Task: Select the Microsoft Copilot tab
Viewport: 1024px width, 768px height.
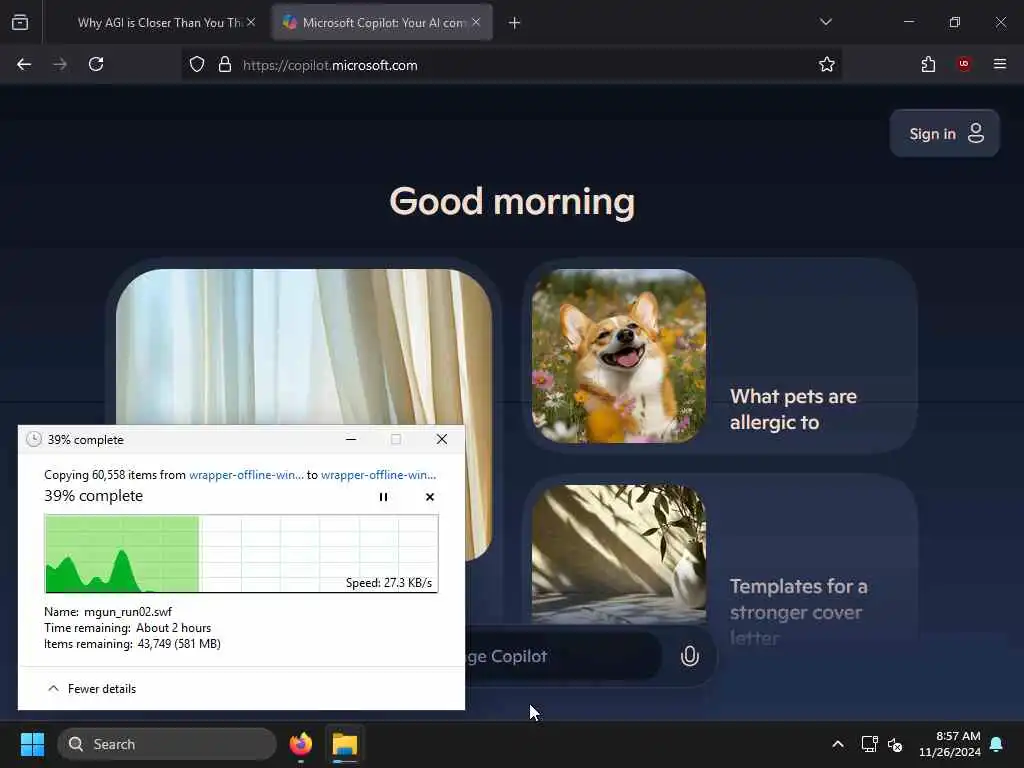Action: click(x=383, y=23)
